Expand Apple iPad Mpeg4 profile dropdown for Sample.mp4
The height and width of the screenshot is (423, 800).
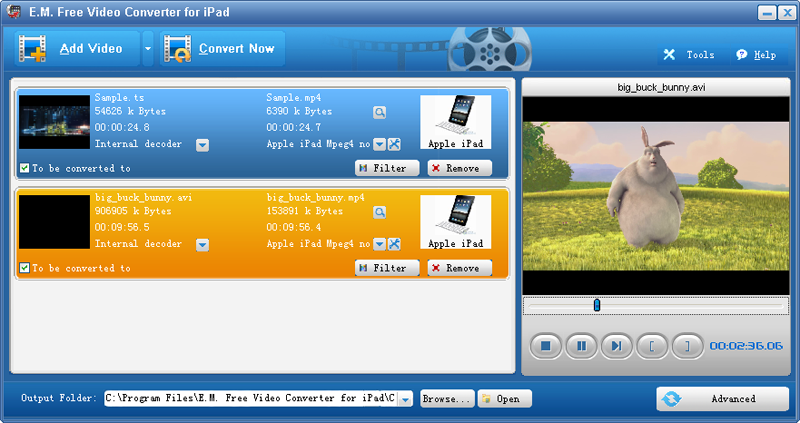point(379,144)
